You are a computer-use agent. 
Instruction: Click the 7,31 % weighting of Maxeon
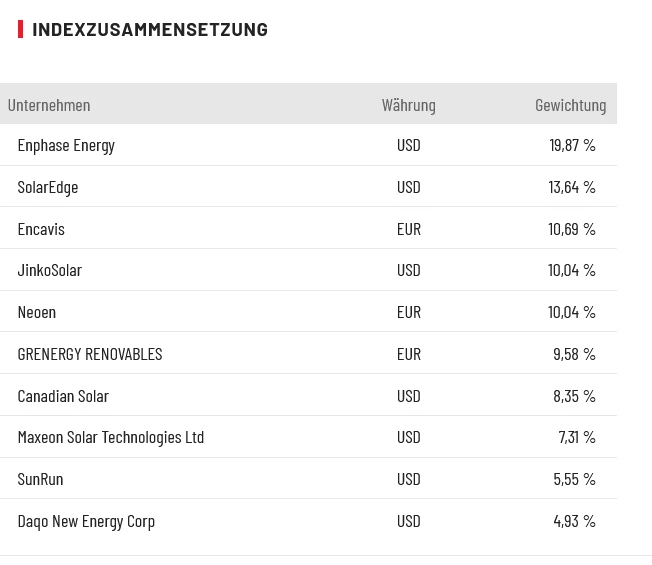[576, 437]
